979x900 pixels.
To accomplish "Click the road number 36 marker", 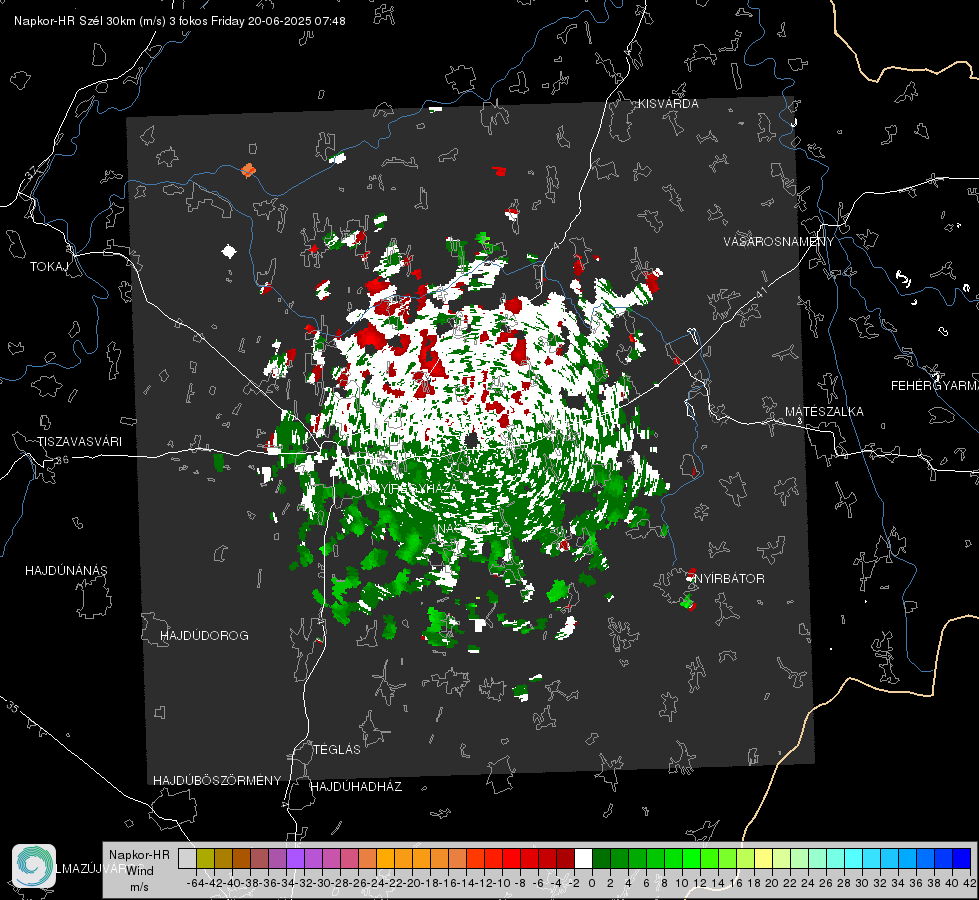I will (x=62, y=460).
